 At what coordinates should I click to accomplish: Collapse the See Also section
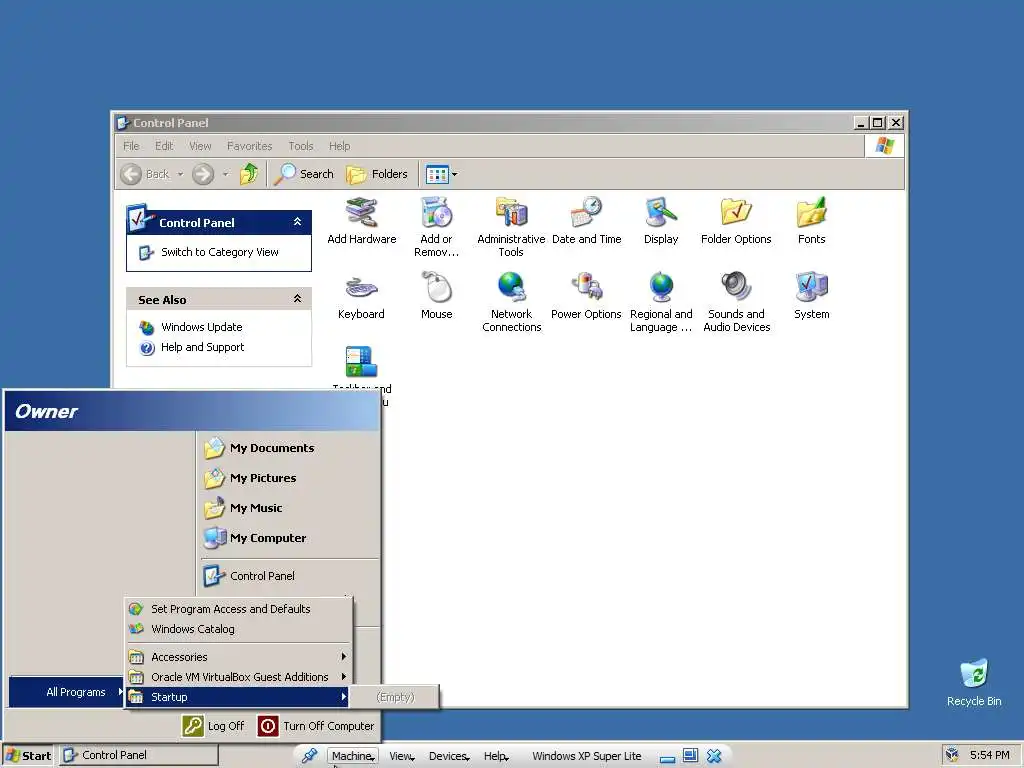297,298
